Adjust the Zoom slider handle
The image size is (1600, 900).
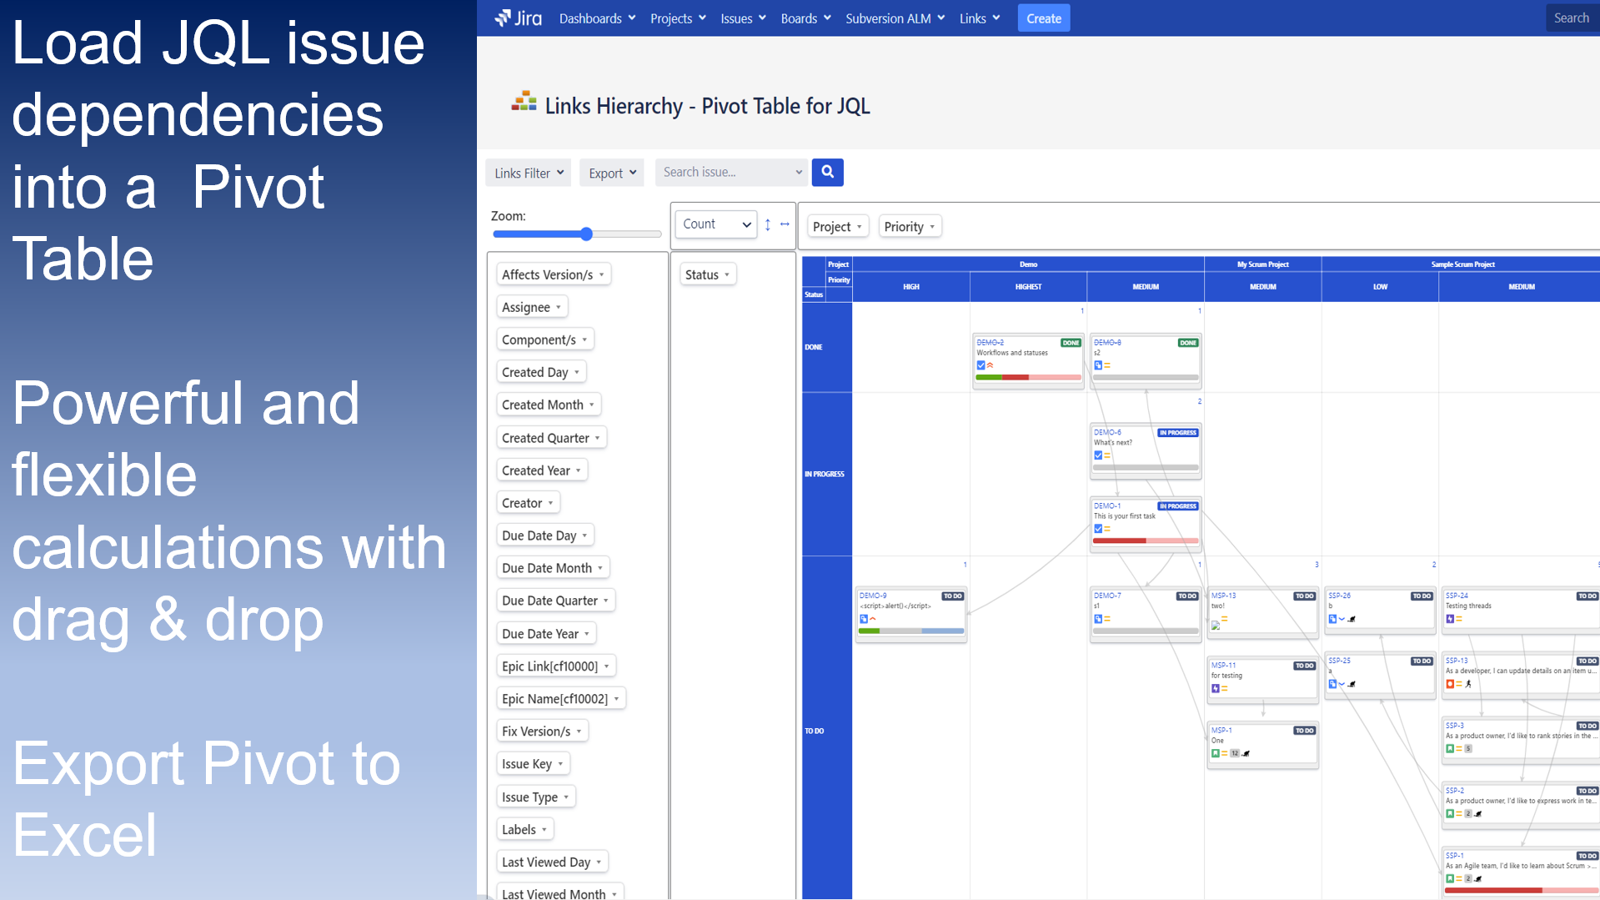[587, 234]
